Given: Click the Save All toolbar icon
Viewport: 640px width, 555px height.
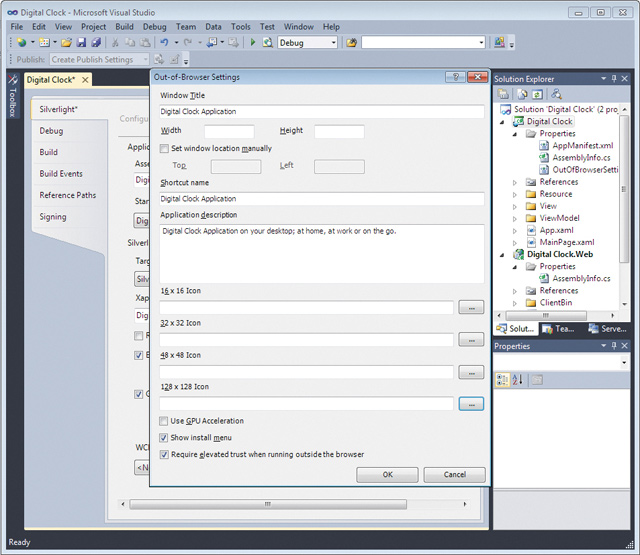Looking at the screenshot, I should (x=96, y=42).
